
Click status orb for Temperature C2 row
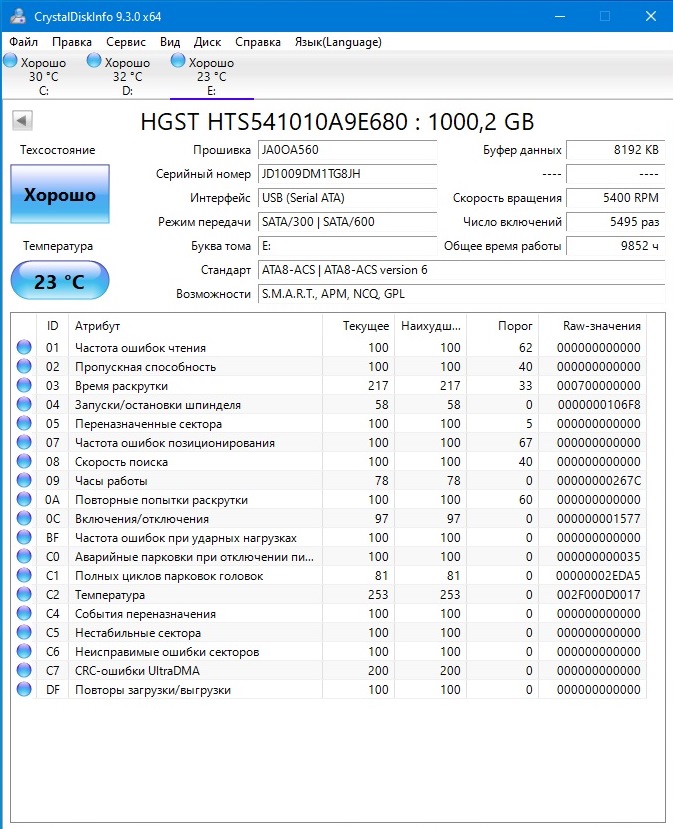[x=24, y=595]
